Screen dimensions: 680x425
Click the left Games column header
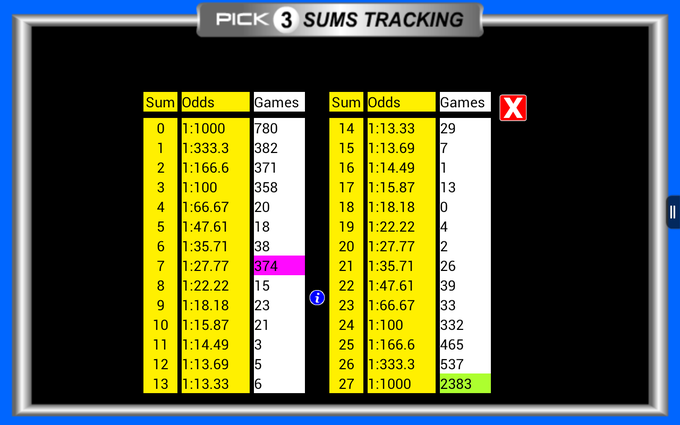point(279,102)
